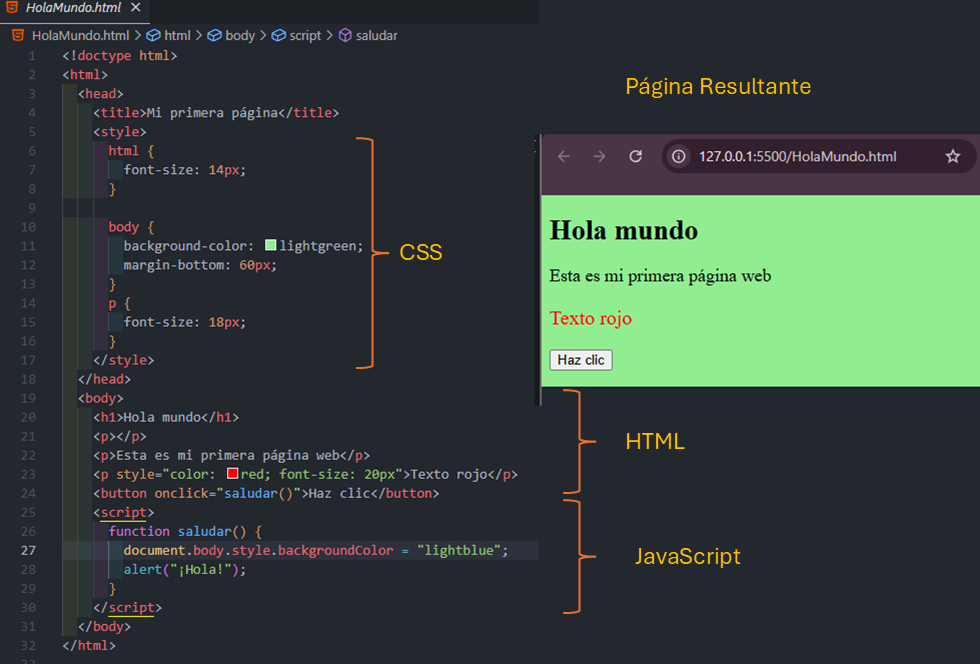
Task: Open the lightgreen color swatch picker
Action: click(x=271, y=246)
